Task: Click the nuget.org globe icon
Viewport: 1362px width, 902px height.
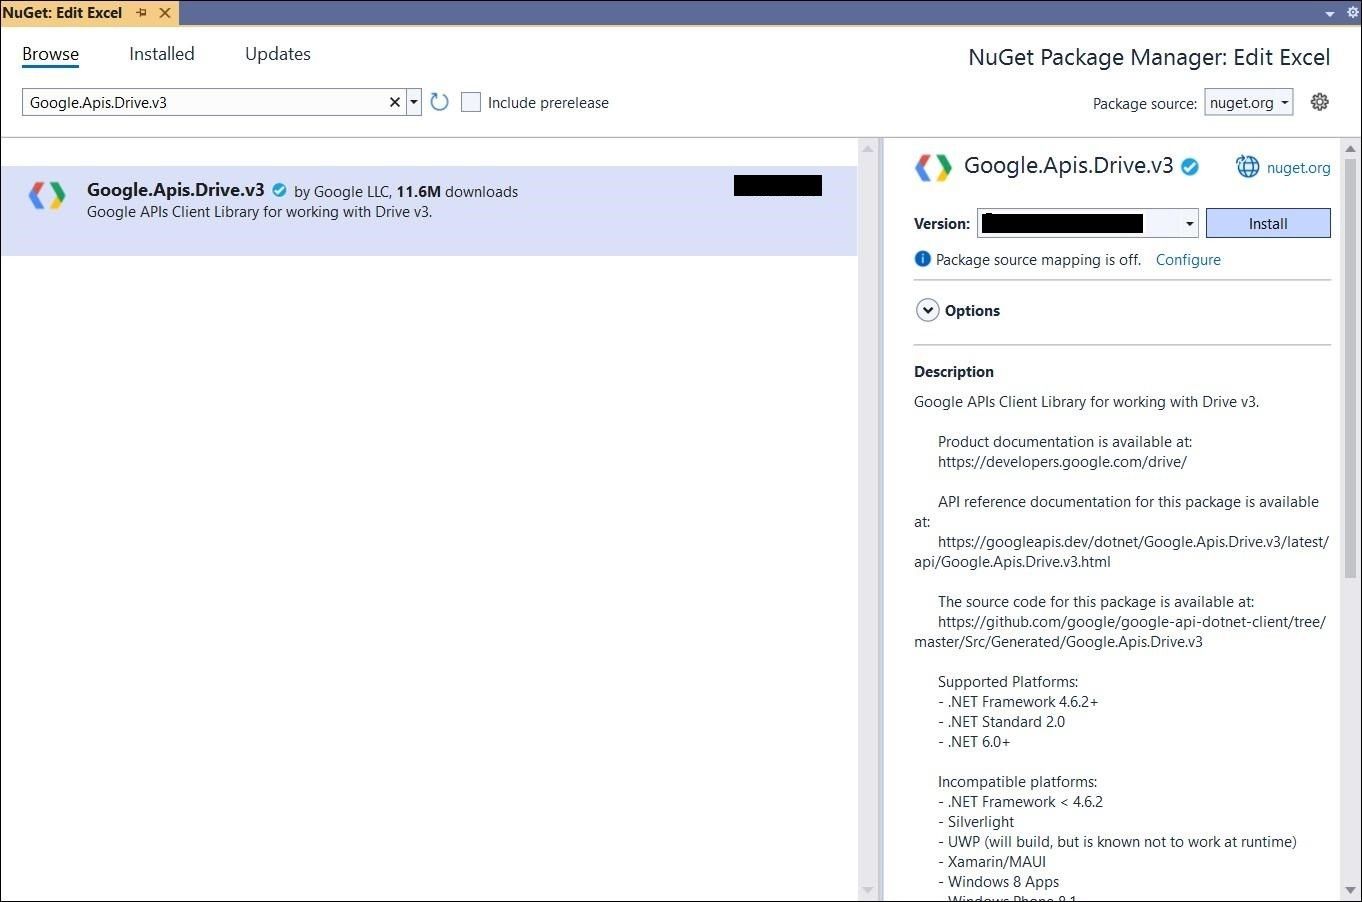Action: [1247, 167]
